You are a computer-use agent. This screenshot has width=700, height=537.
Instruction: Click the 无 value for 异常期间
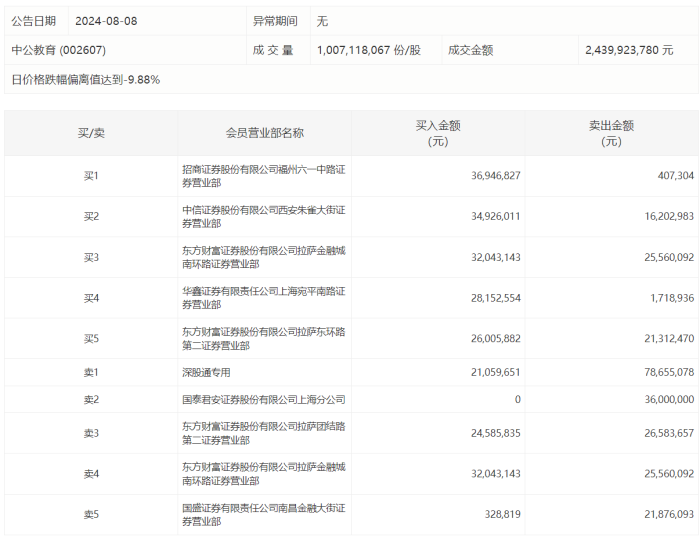point(322,21)
